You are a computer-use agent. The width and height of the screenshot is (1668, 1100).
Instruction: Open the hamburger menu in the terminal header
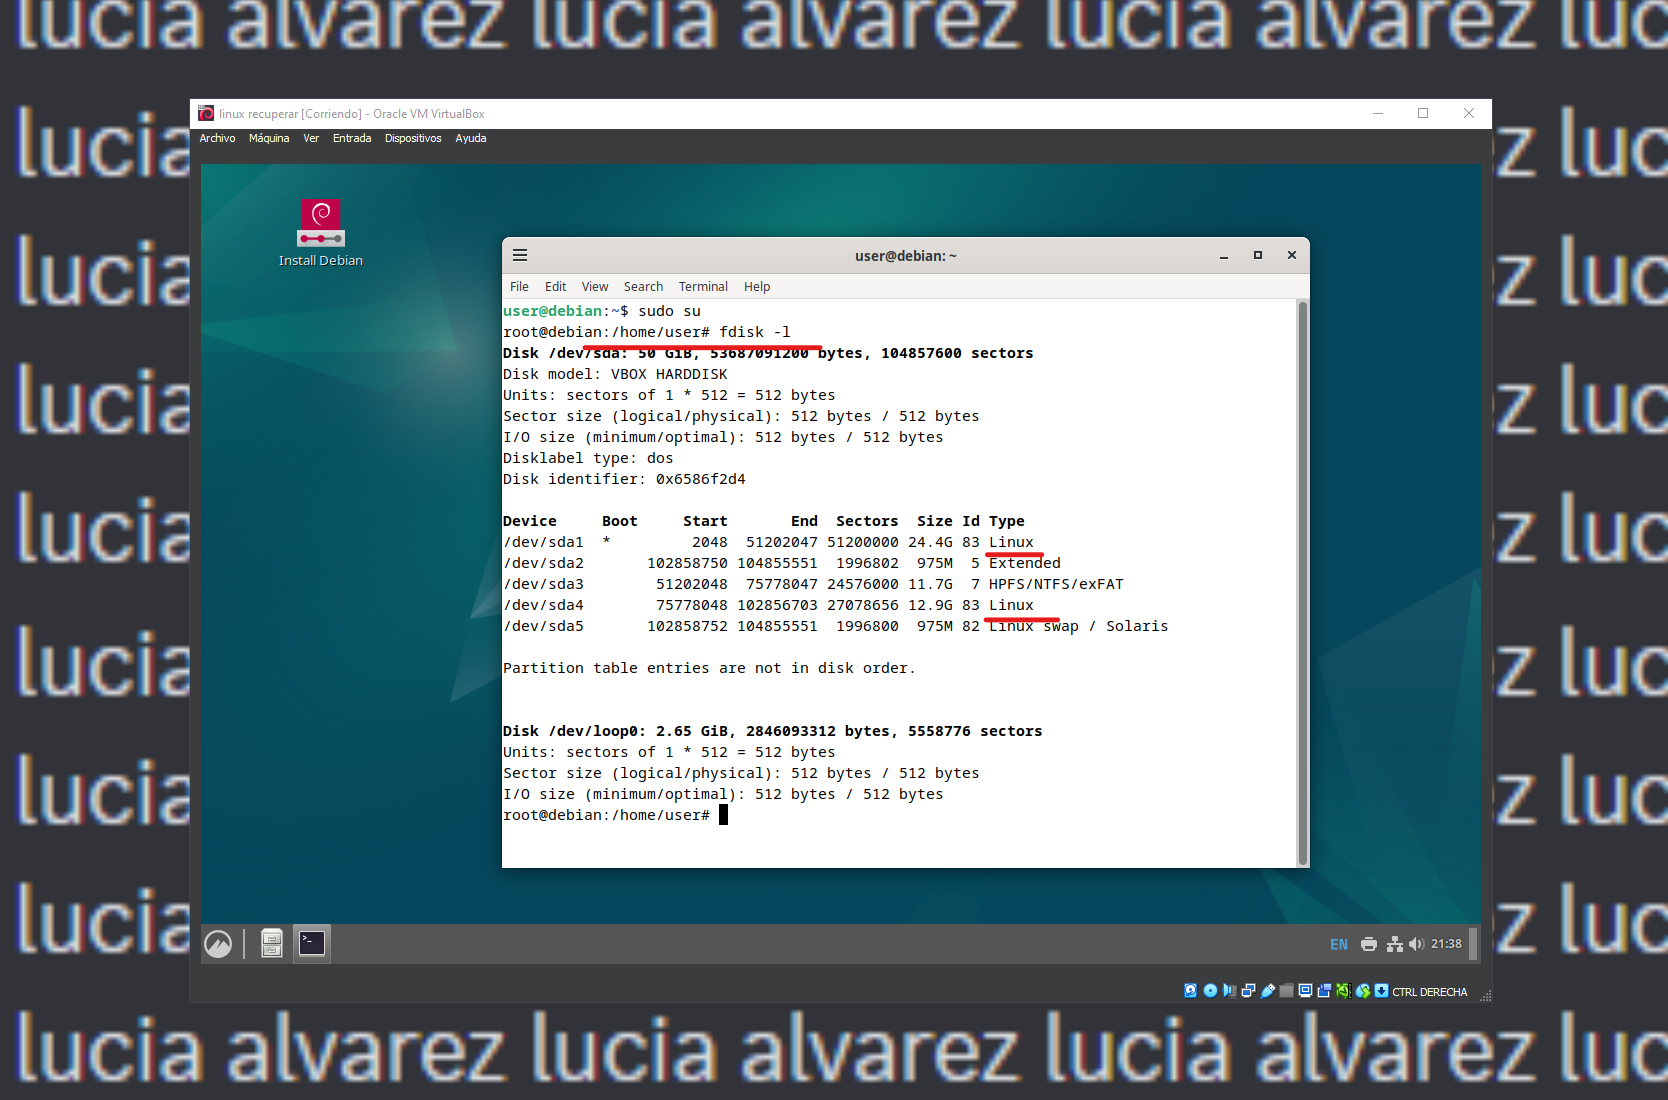pyautogui.click(x=520, y=255)
